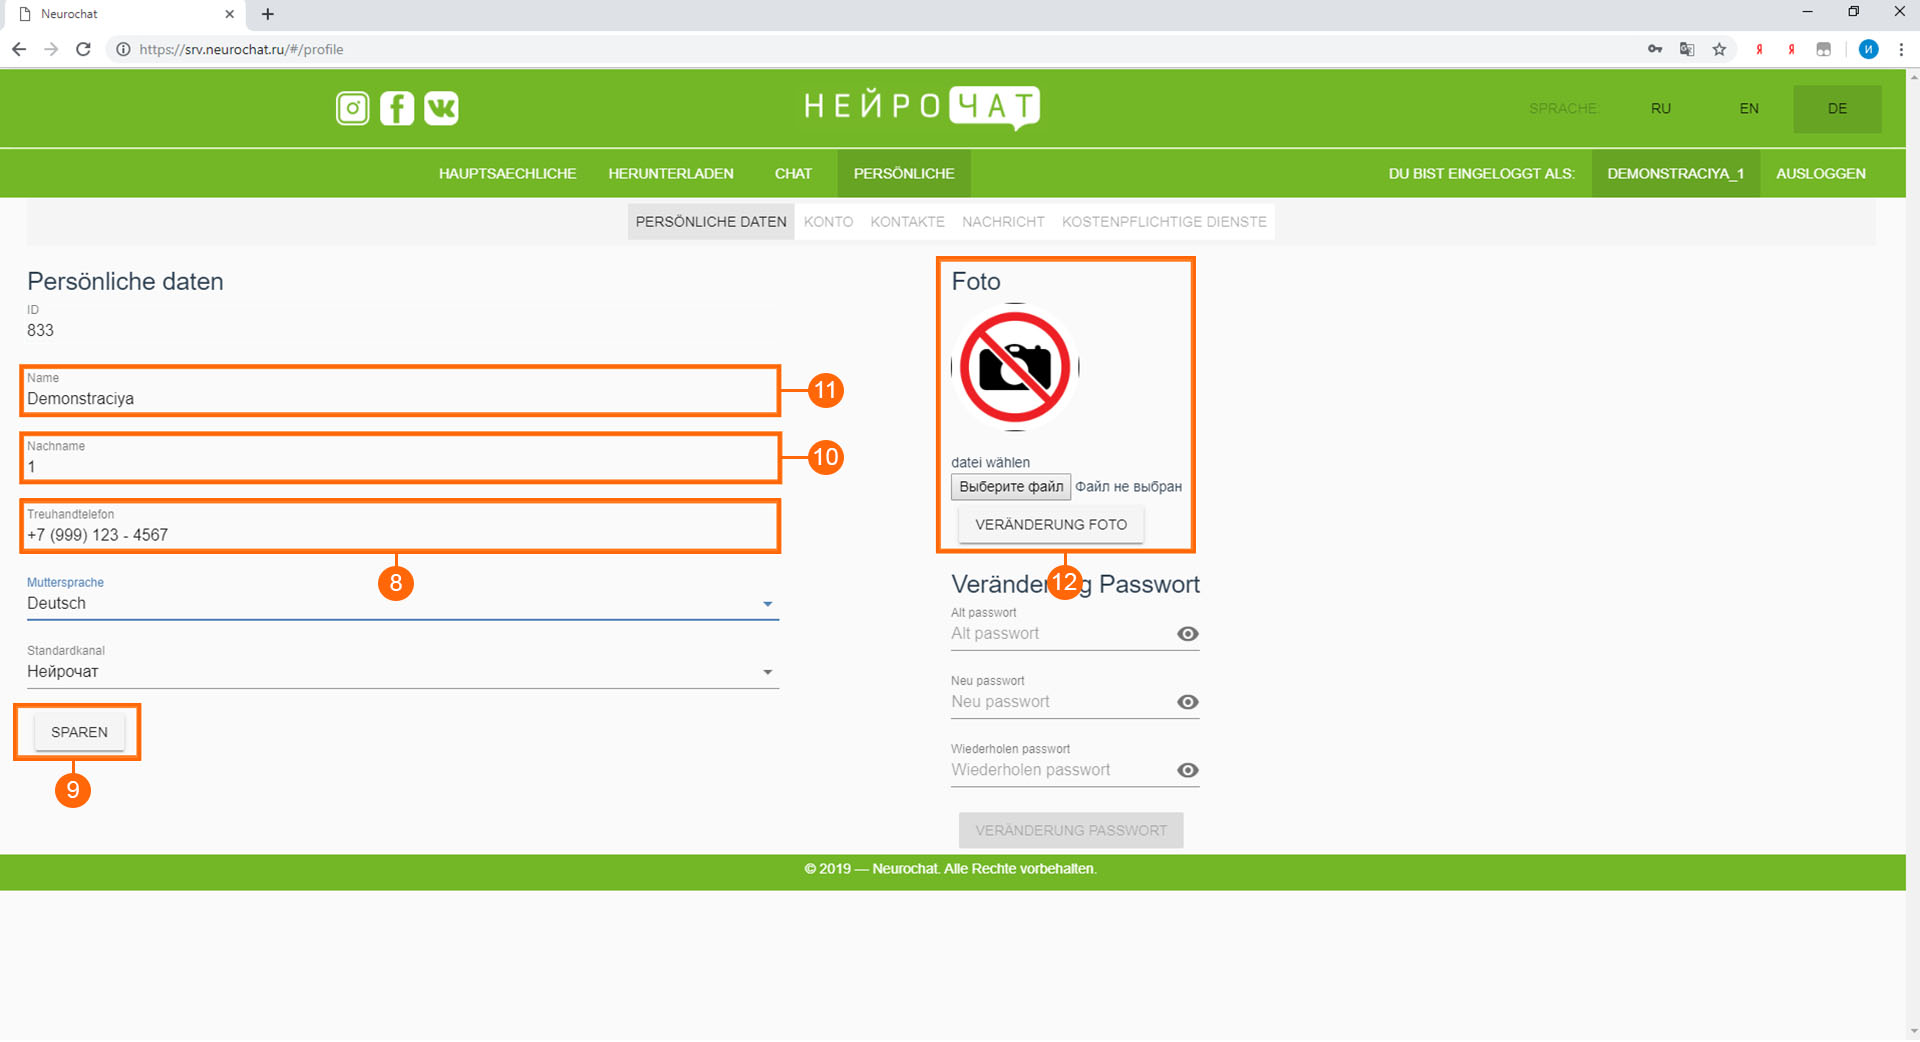This screenshot has width=1920, height=1042.
Task: Expand the Standardkanal dropdown
Action: point(767,672)
